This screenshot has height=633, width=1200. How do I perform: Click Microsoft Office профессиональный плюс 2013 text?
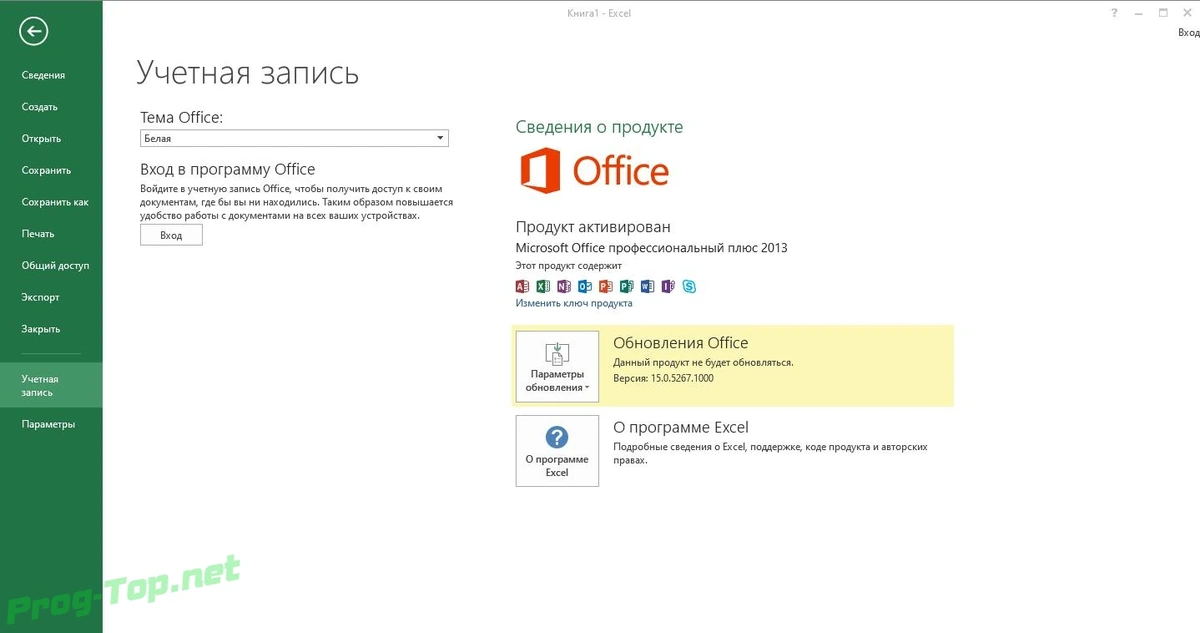pos(651,247)
